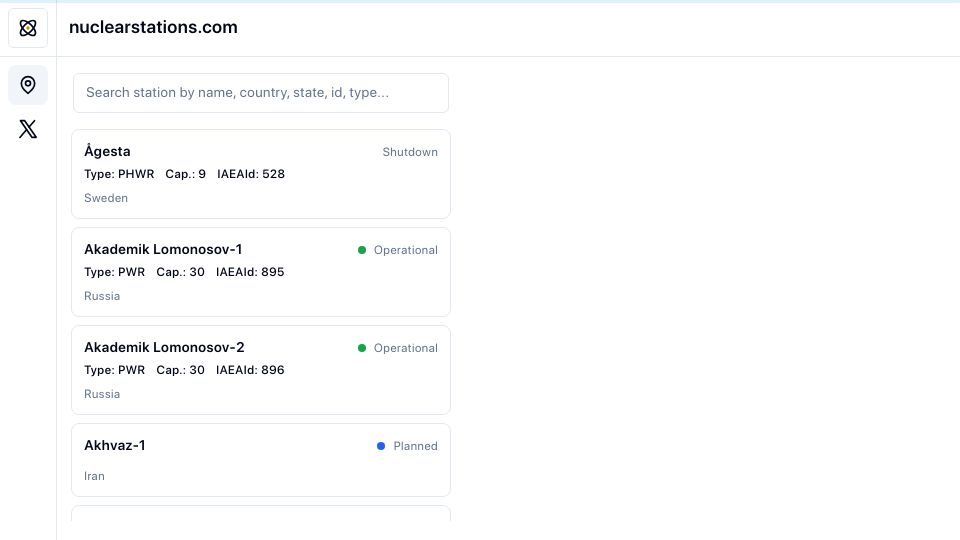
Task: Click the atom logo icon
Action: [28, 28]
